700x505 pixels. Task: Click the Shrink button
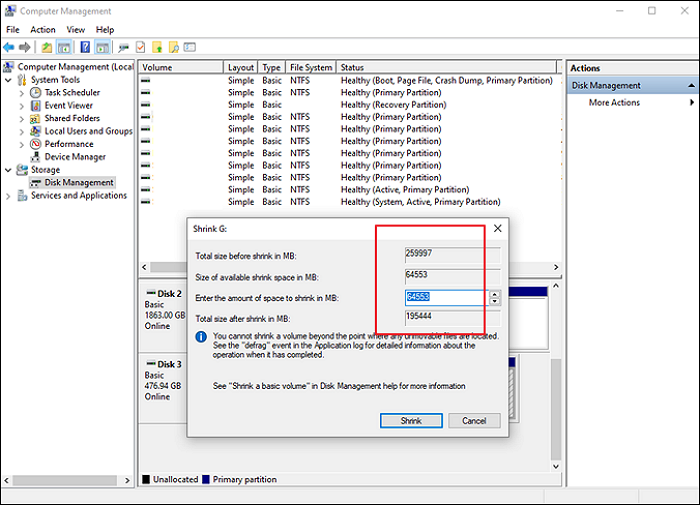[x=411, y=421]
